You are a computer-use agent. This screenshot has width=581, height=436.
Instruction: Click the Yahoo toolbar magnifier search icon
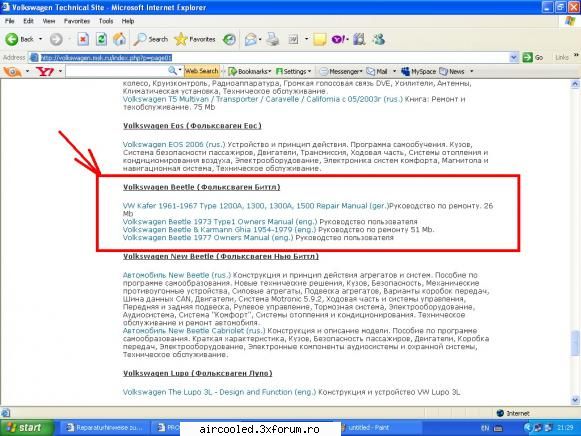click(172, 70)
